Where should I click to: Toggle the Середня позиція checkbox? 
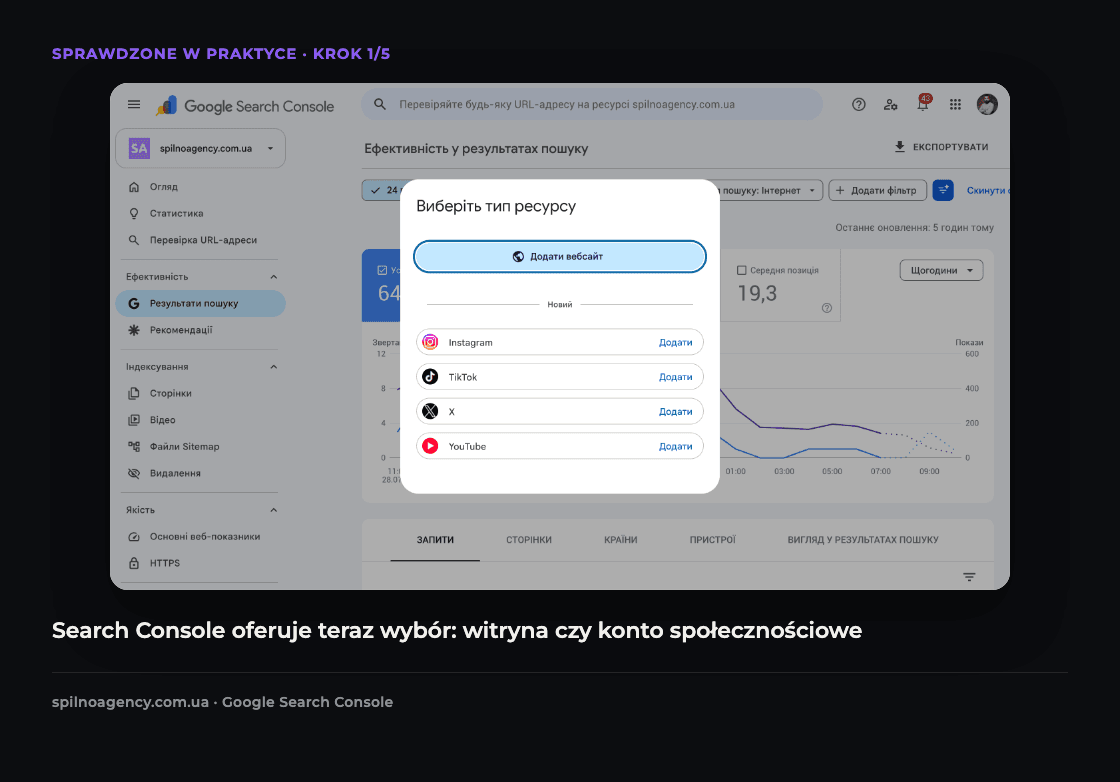741,270
